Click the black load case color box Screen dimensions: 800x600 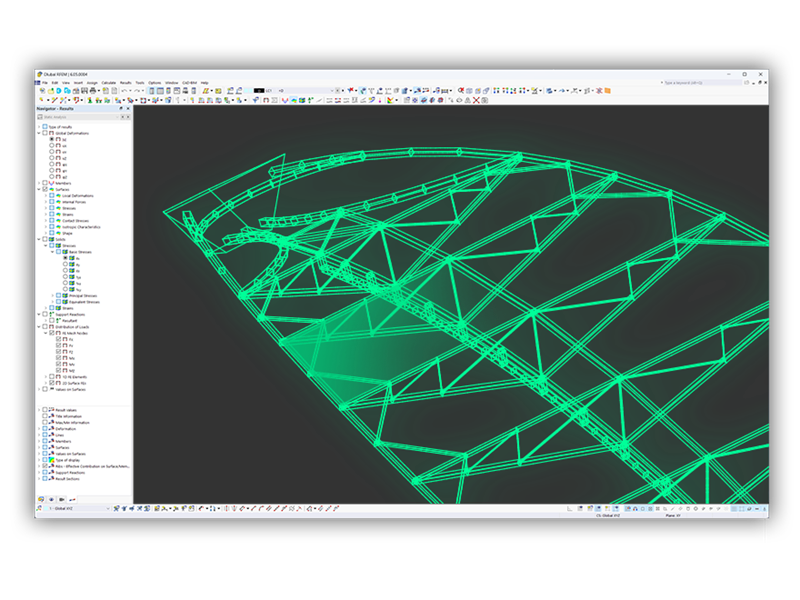click(x=259, y=91)
